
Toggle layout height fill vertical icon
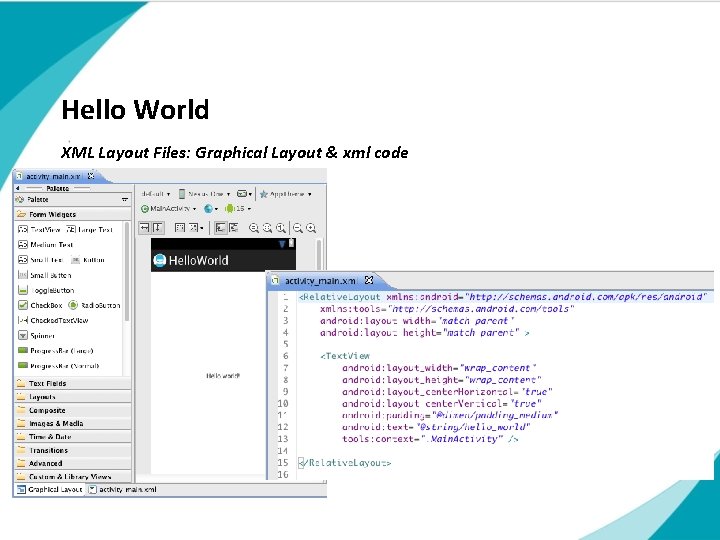tap(157, 228)
